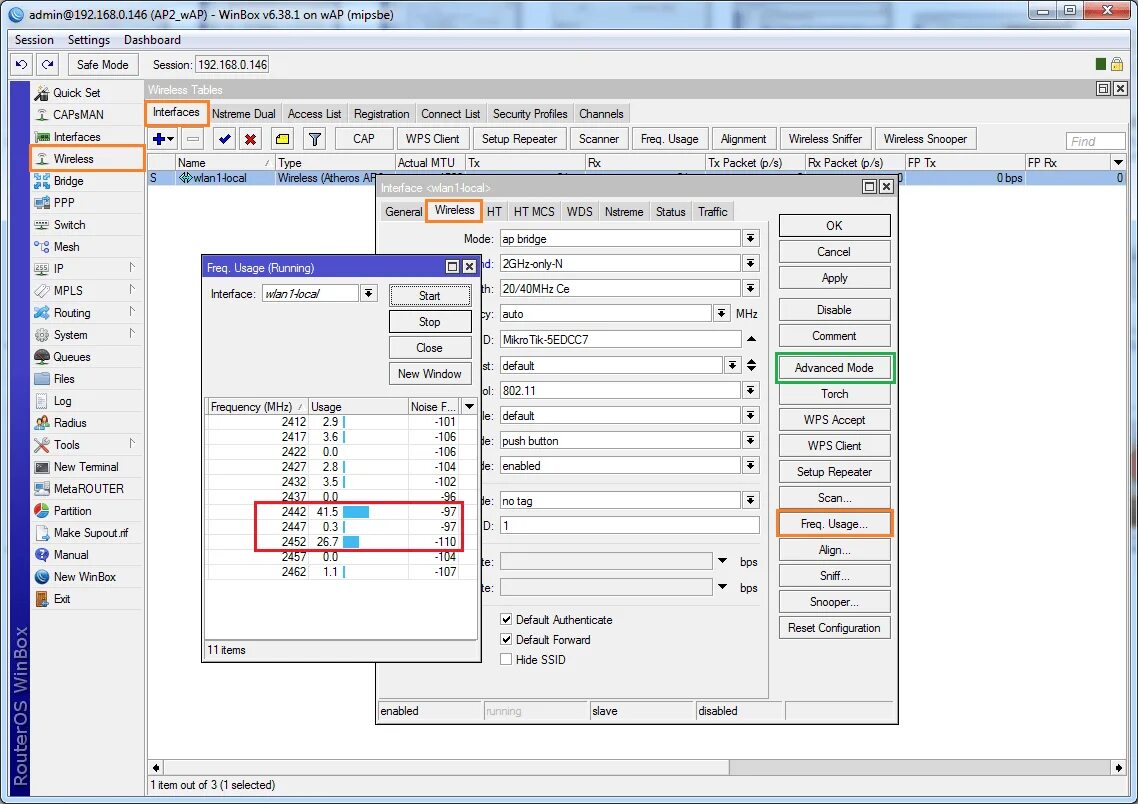The width and height of the screenshot is (1138, 804).
Task: Switch to Nstreme Dual tab
Action: 243,114
